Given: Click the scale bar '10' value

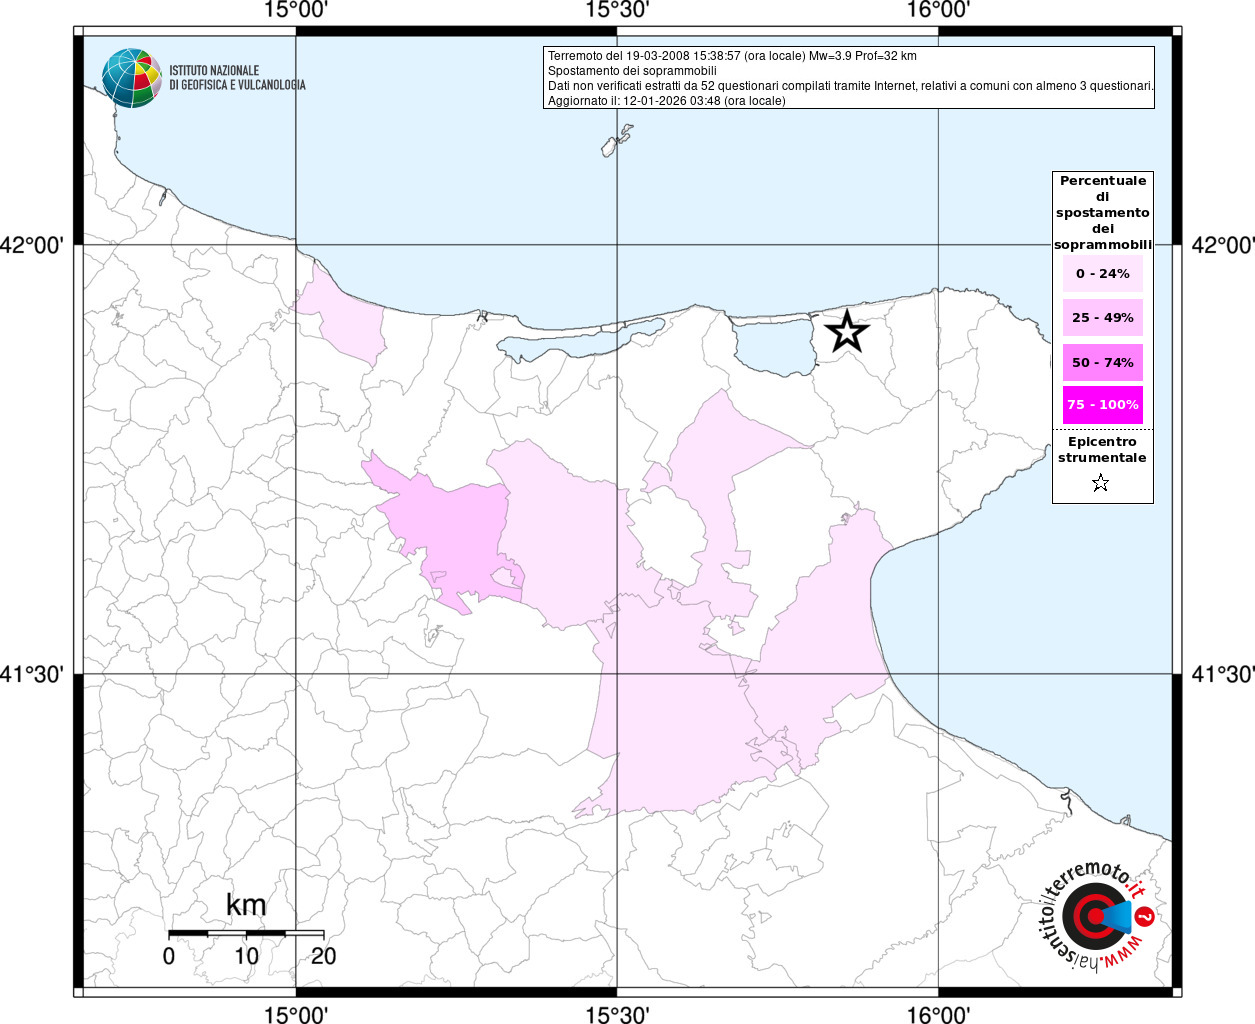Looking at the screenshot, I should pyautogui.click(x=246, y=956).
